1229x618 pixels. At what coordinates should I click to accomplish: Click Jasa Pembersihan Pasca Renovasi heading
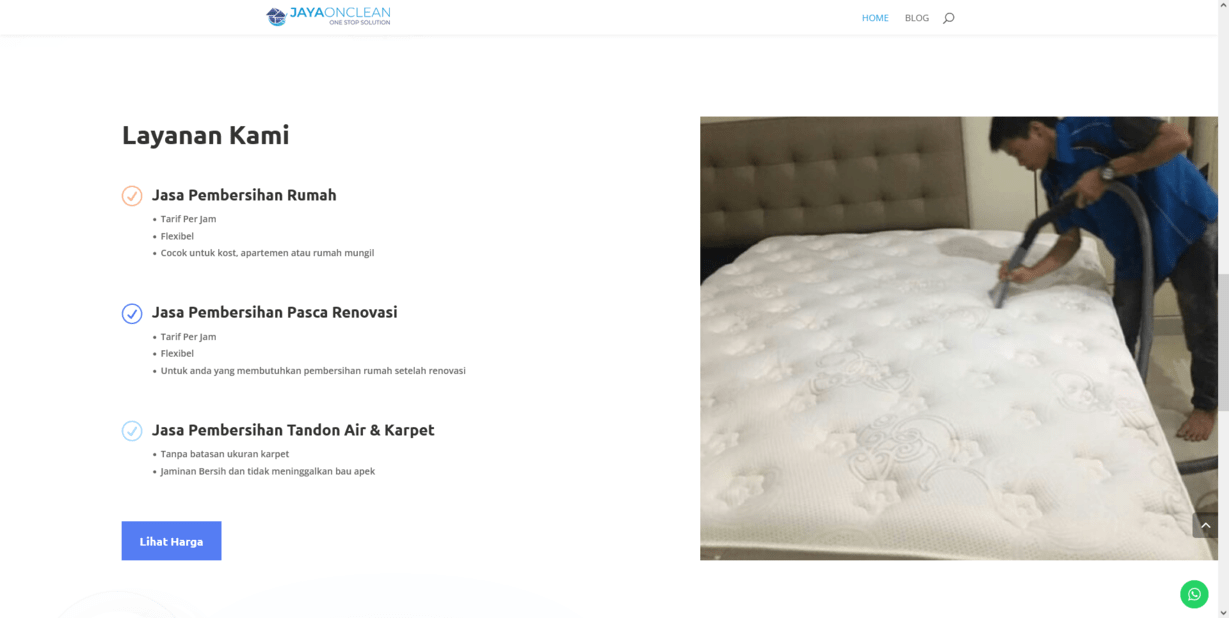[x=275, y=312]
